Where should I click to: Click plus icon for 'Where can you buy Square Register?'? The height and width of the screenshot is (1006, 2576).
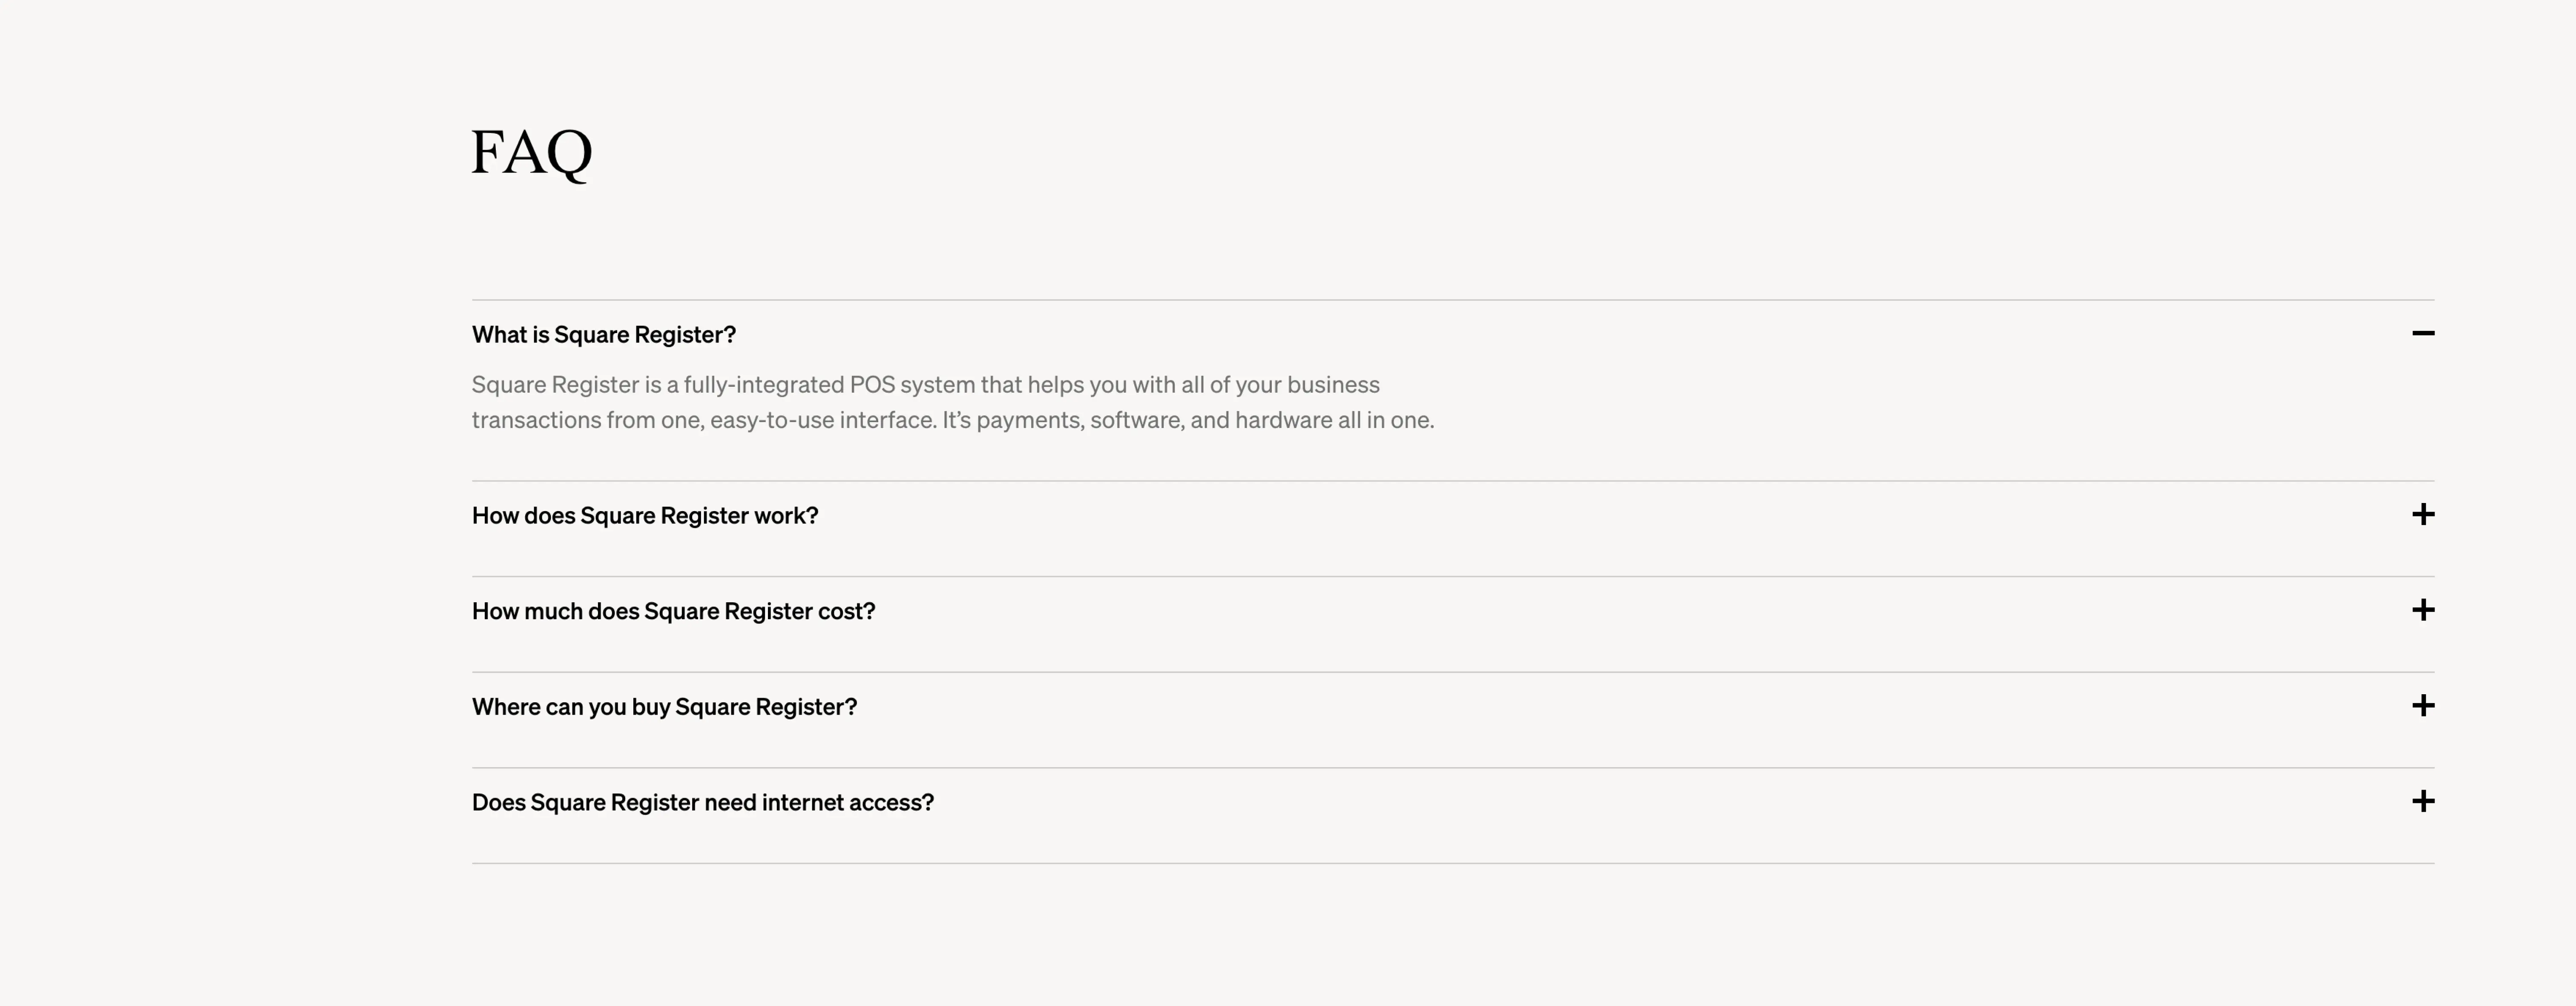[2422, 706]
